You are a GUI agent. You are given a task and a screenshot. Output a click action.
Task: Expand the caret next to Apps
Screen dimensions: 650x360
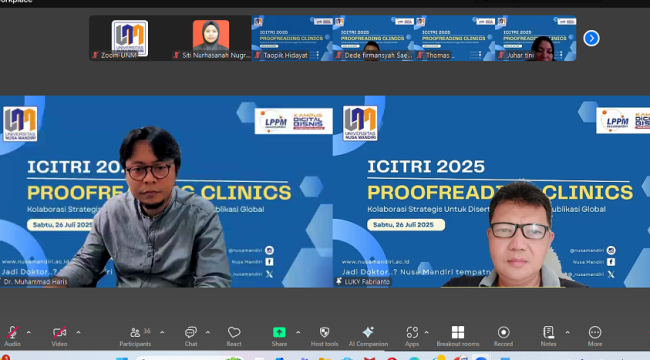click(427, 332)
